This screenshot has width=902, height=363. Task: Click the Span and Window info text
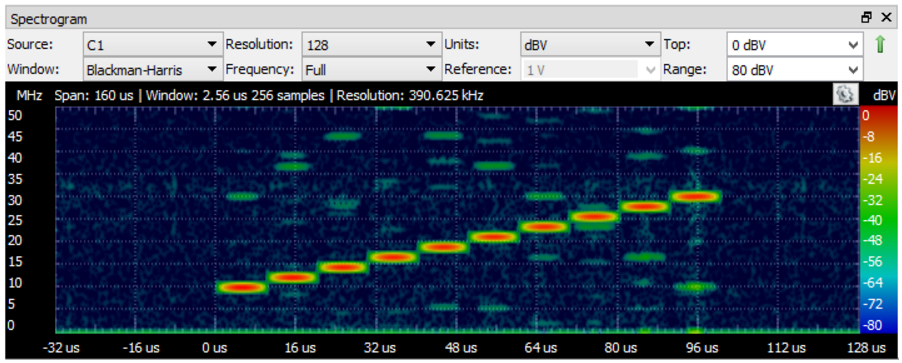[x=269, y=95]
